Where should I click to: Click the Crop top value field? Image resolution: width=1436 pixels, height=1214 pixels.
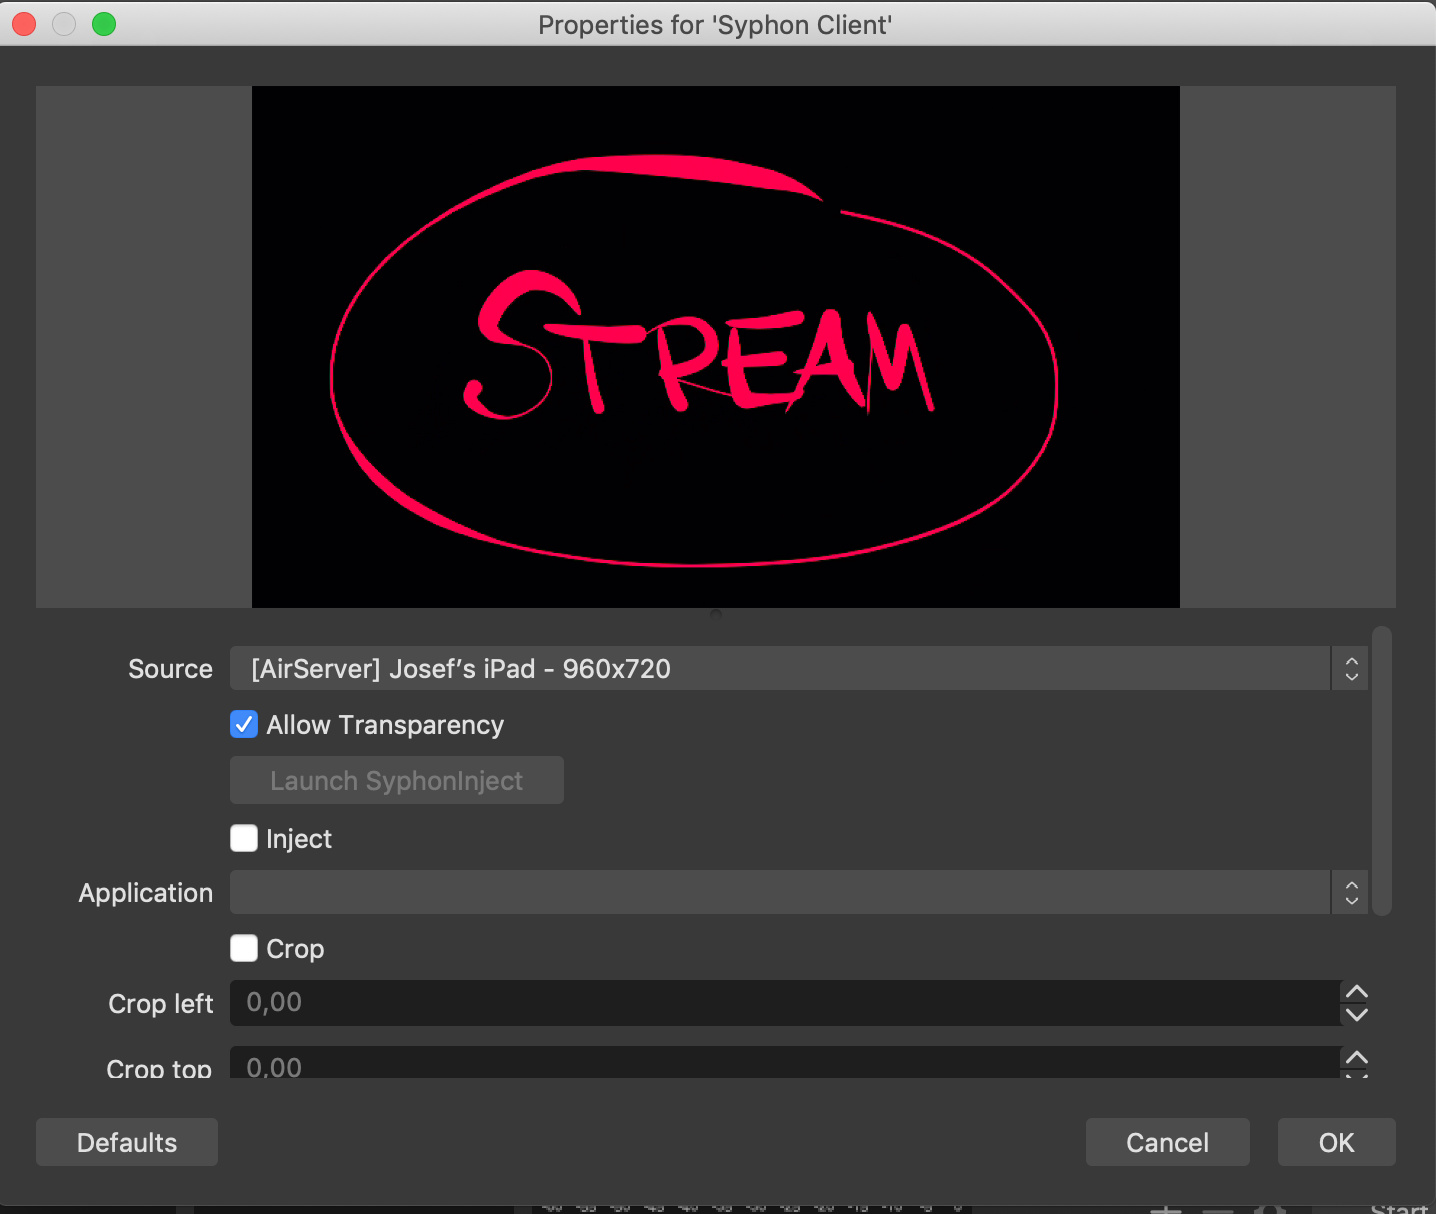pos(784,1064)
